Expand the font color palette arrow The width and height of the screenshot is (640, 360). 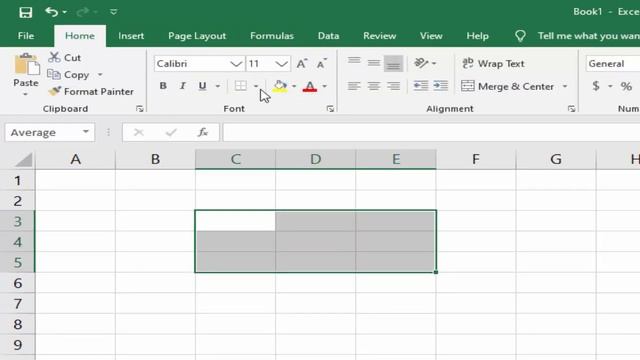(324, 86)
